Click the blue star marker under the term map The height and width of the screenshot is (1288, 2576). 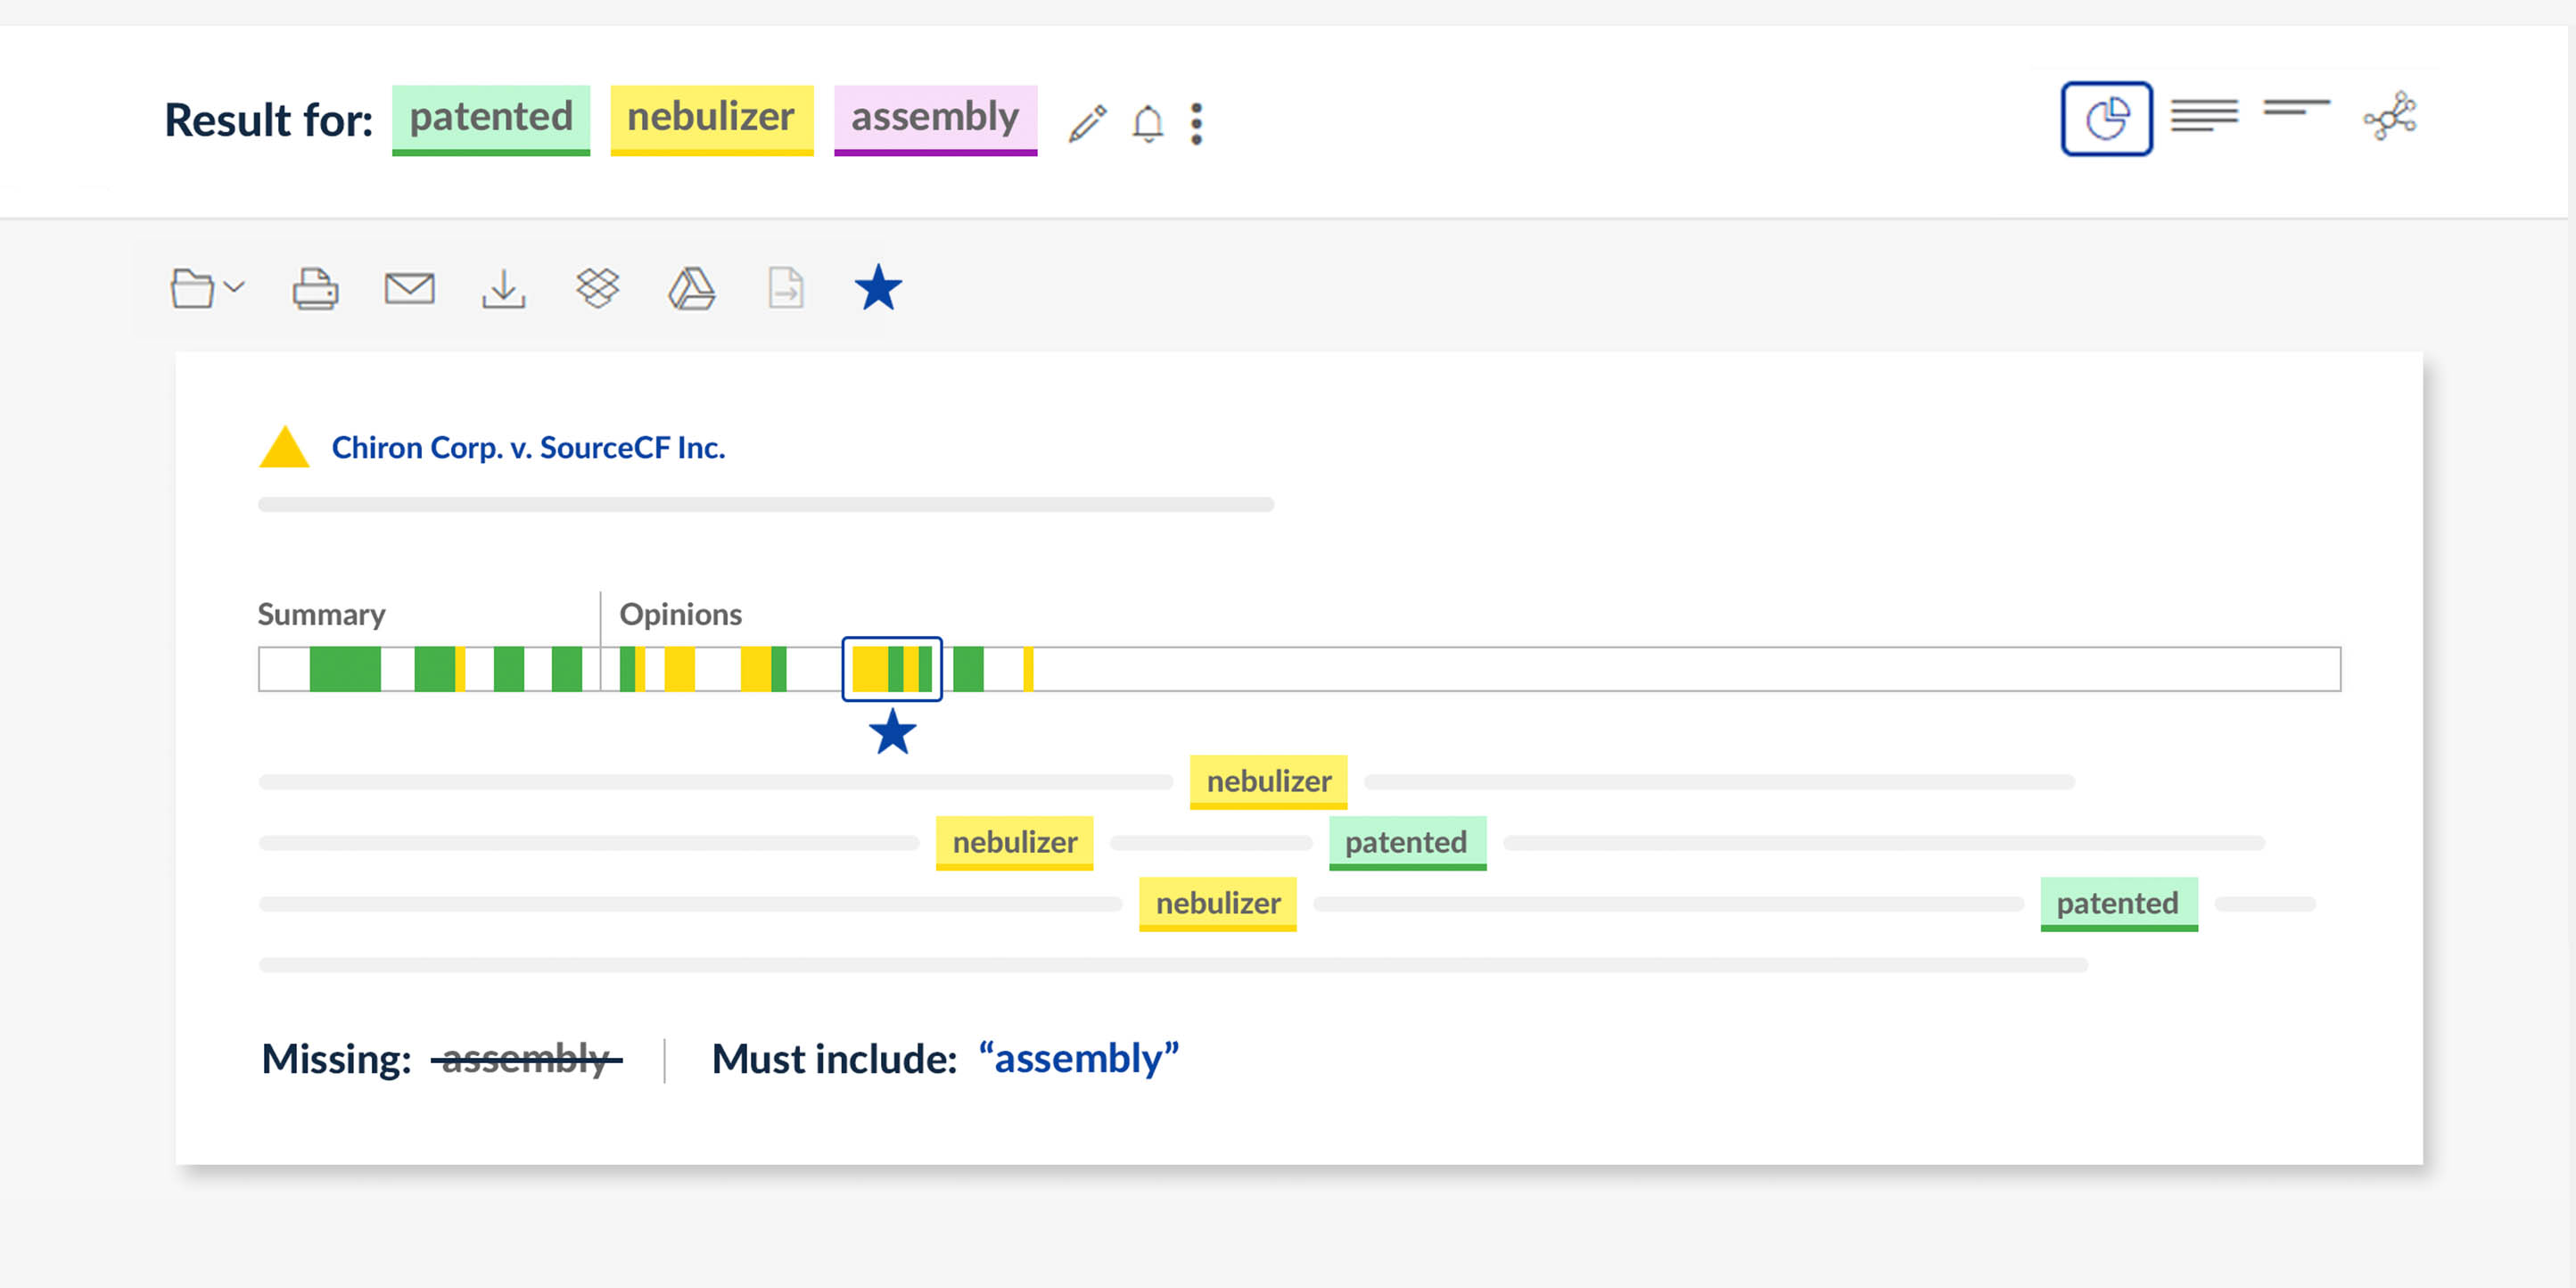(892, 734)
